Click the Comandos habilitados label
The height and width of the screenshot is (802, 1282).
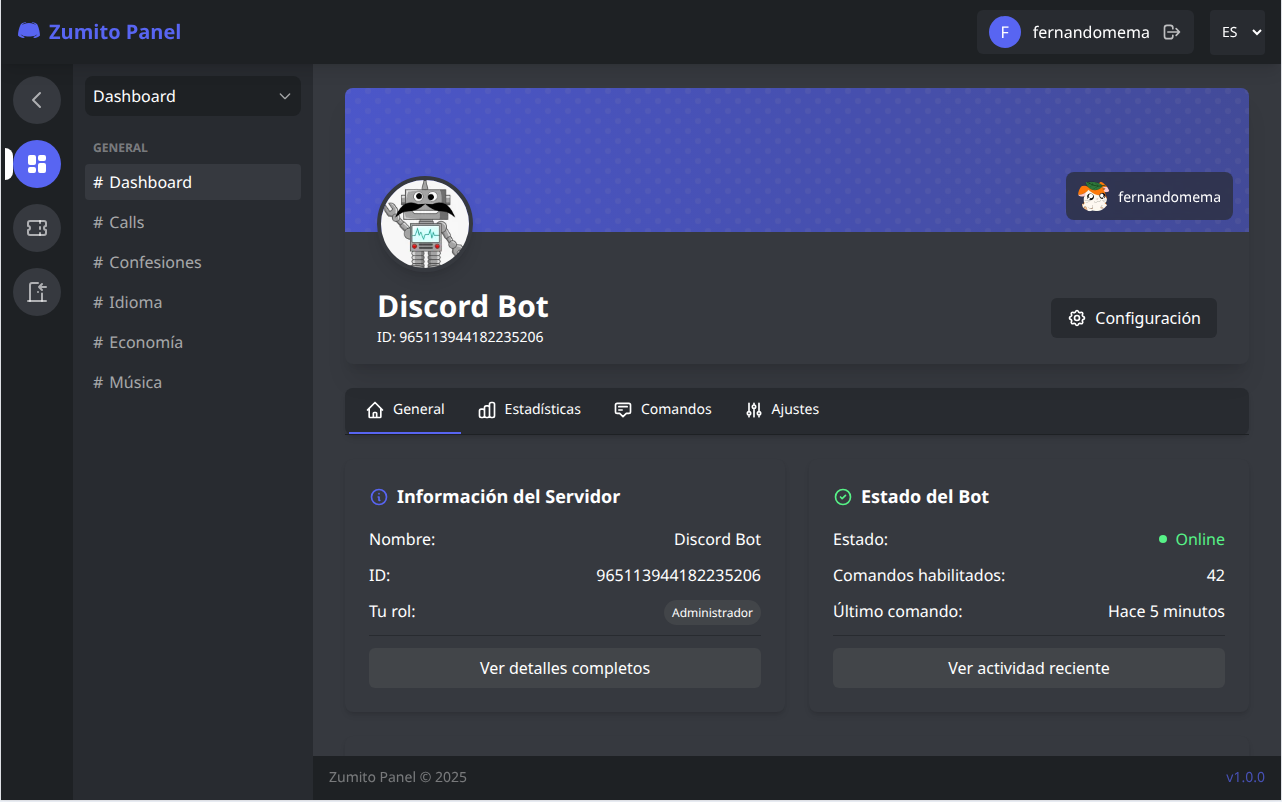(919, 575)
